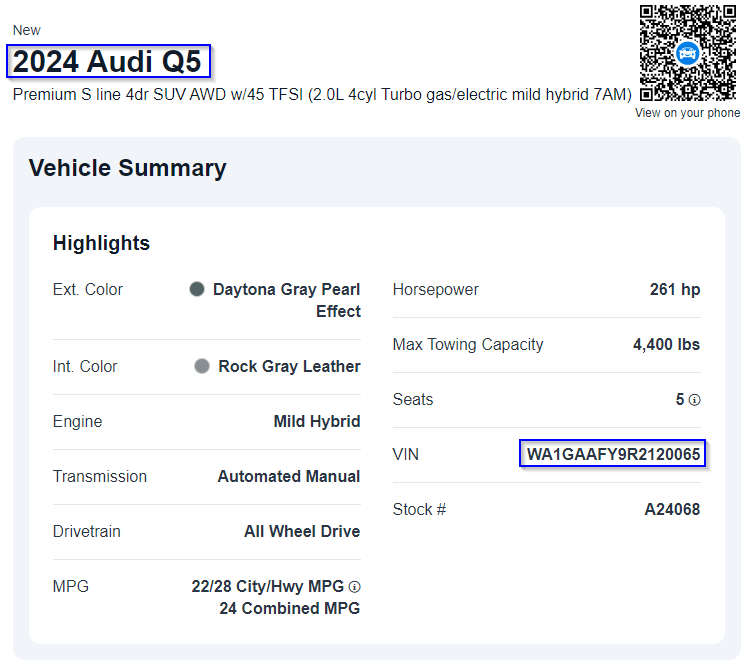The image size is (751, 669).
Task: Click the Premium S line trim description
Action: [322, 95]
